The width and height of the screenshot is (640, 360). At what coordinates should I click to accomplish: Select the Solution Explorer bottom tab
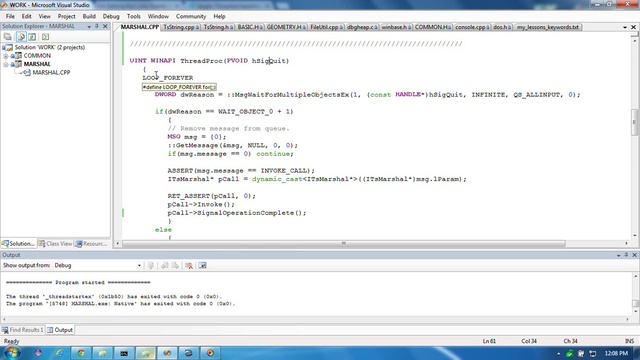pyautogui.click(x=18, y=244)
